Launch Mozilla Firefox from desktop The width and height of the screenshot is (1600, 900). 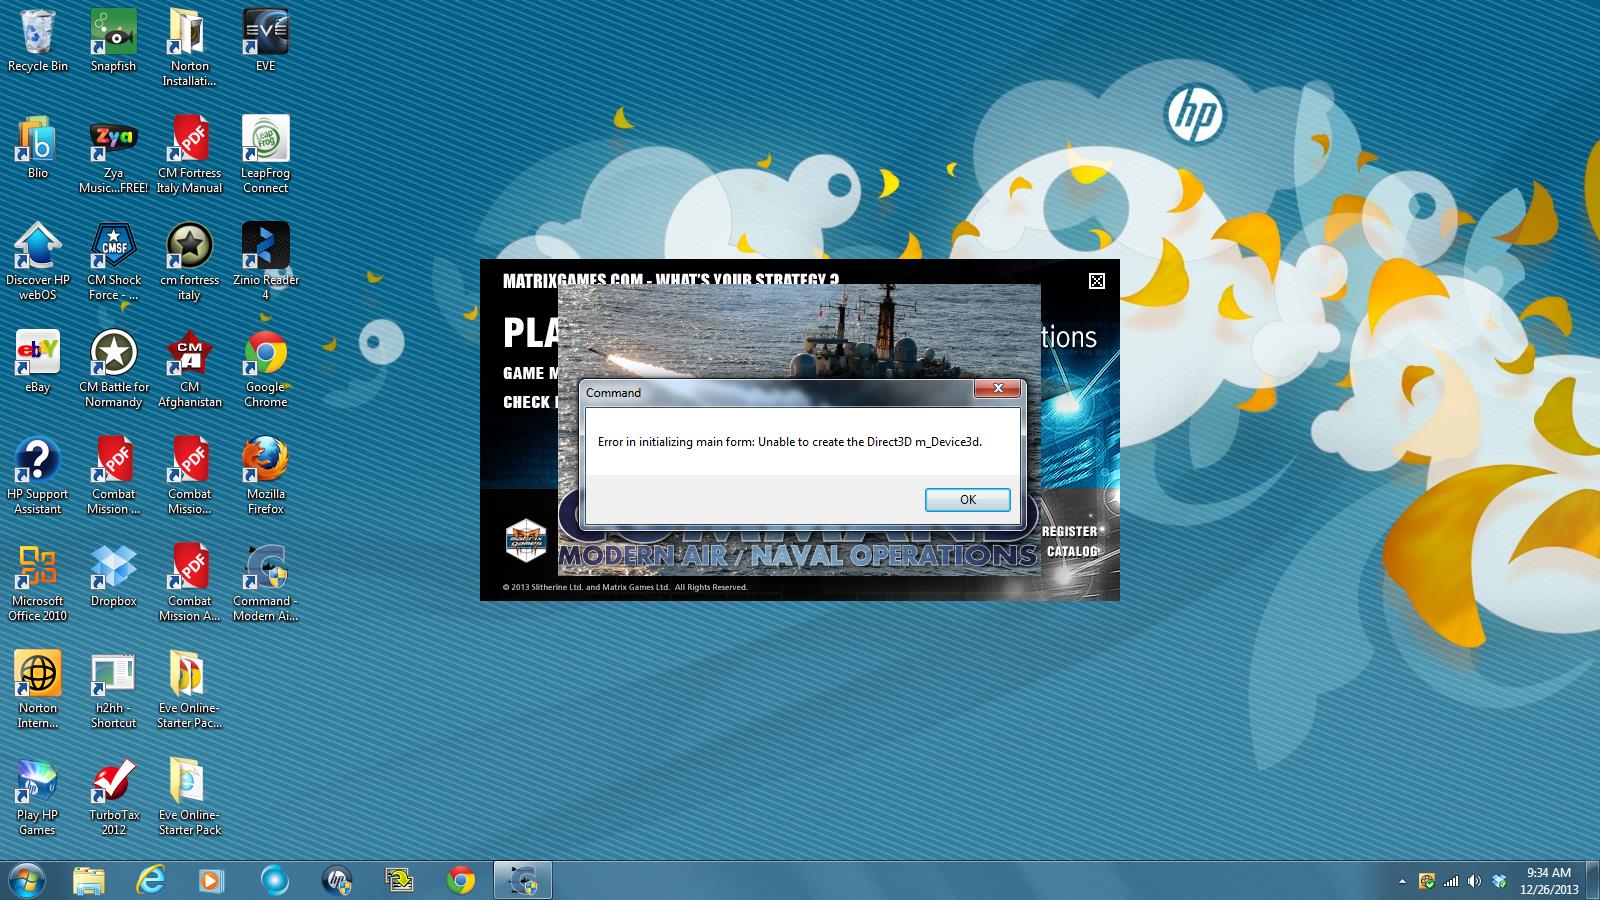[265, 476]
